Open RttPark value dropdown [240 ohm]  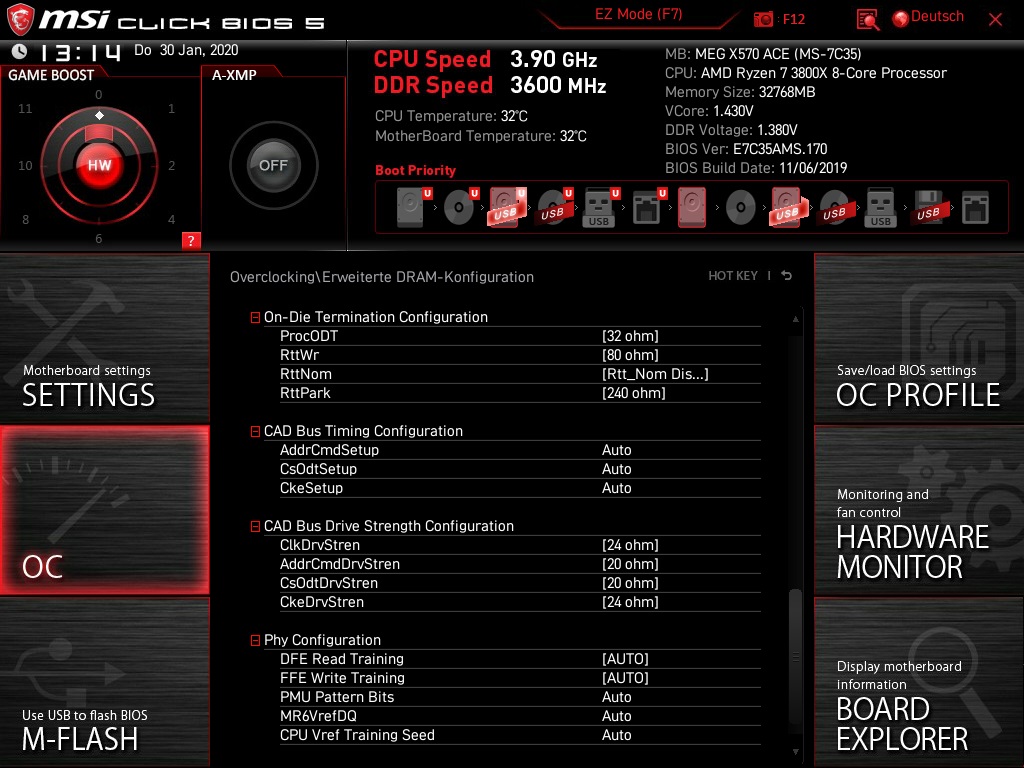pyautogui.click(x=633, y=393)
